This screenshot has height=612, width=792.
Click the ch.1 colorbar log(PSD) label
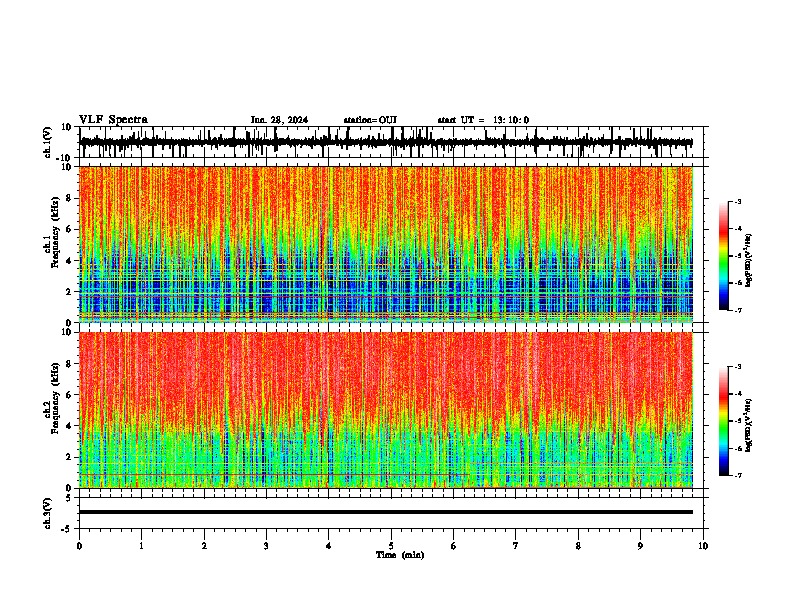pyautogui.click(x=748, y=261)
